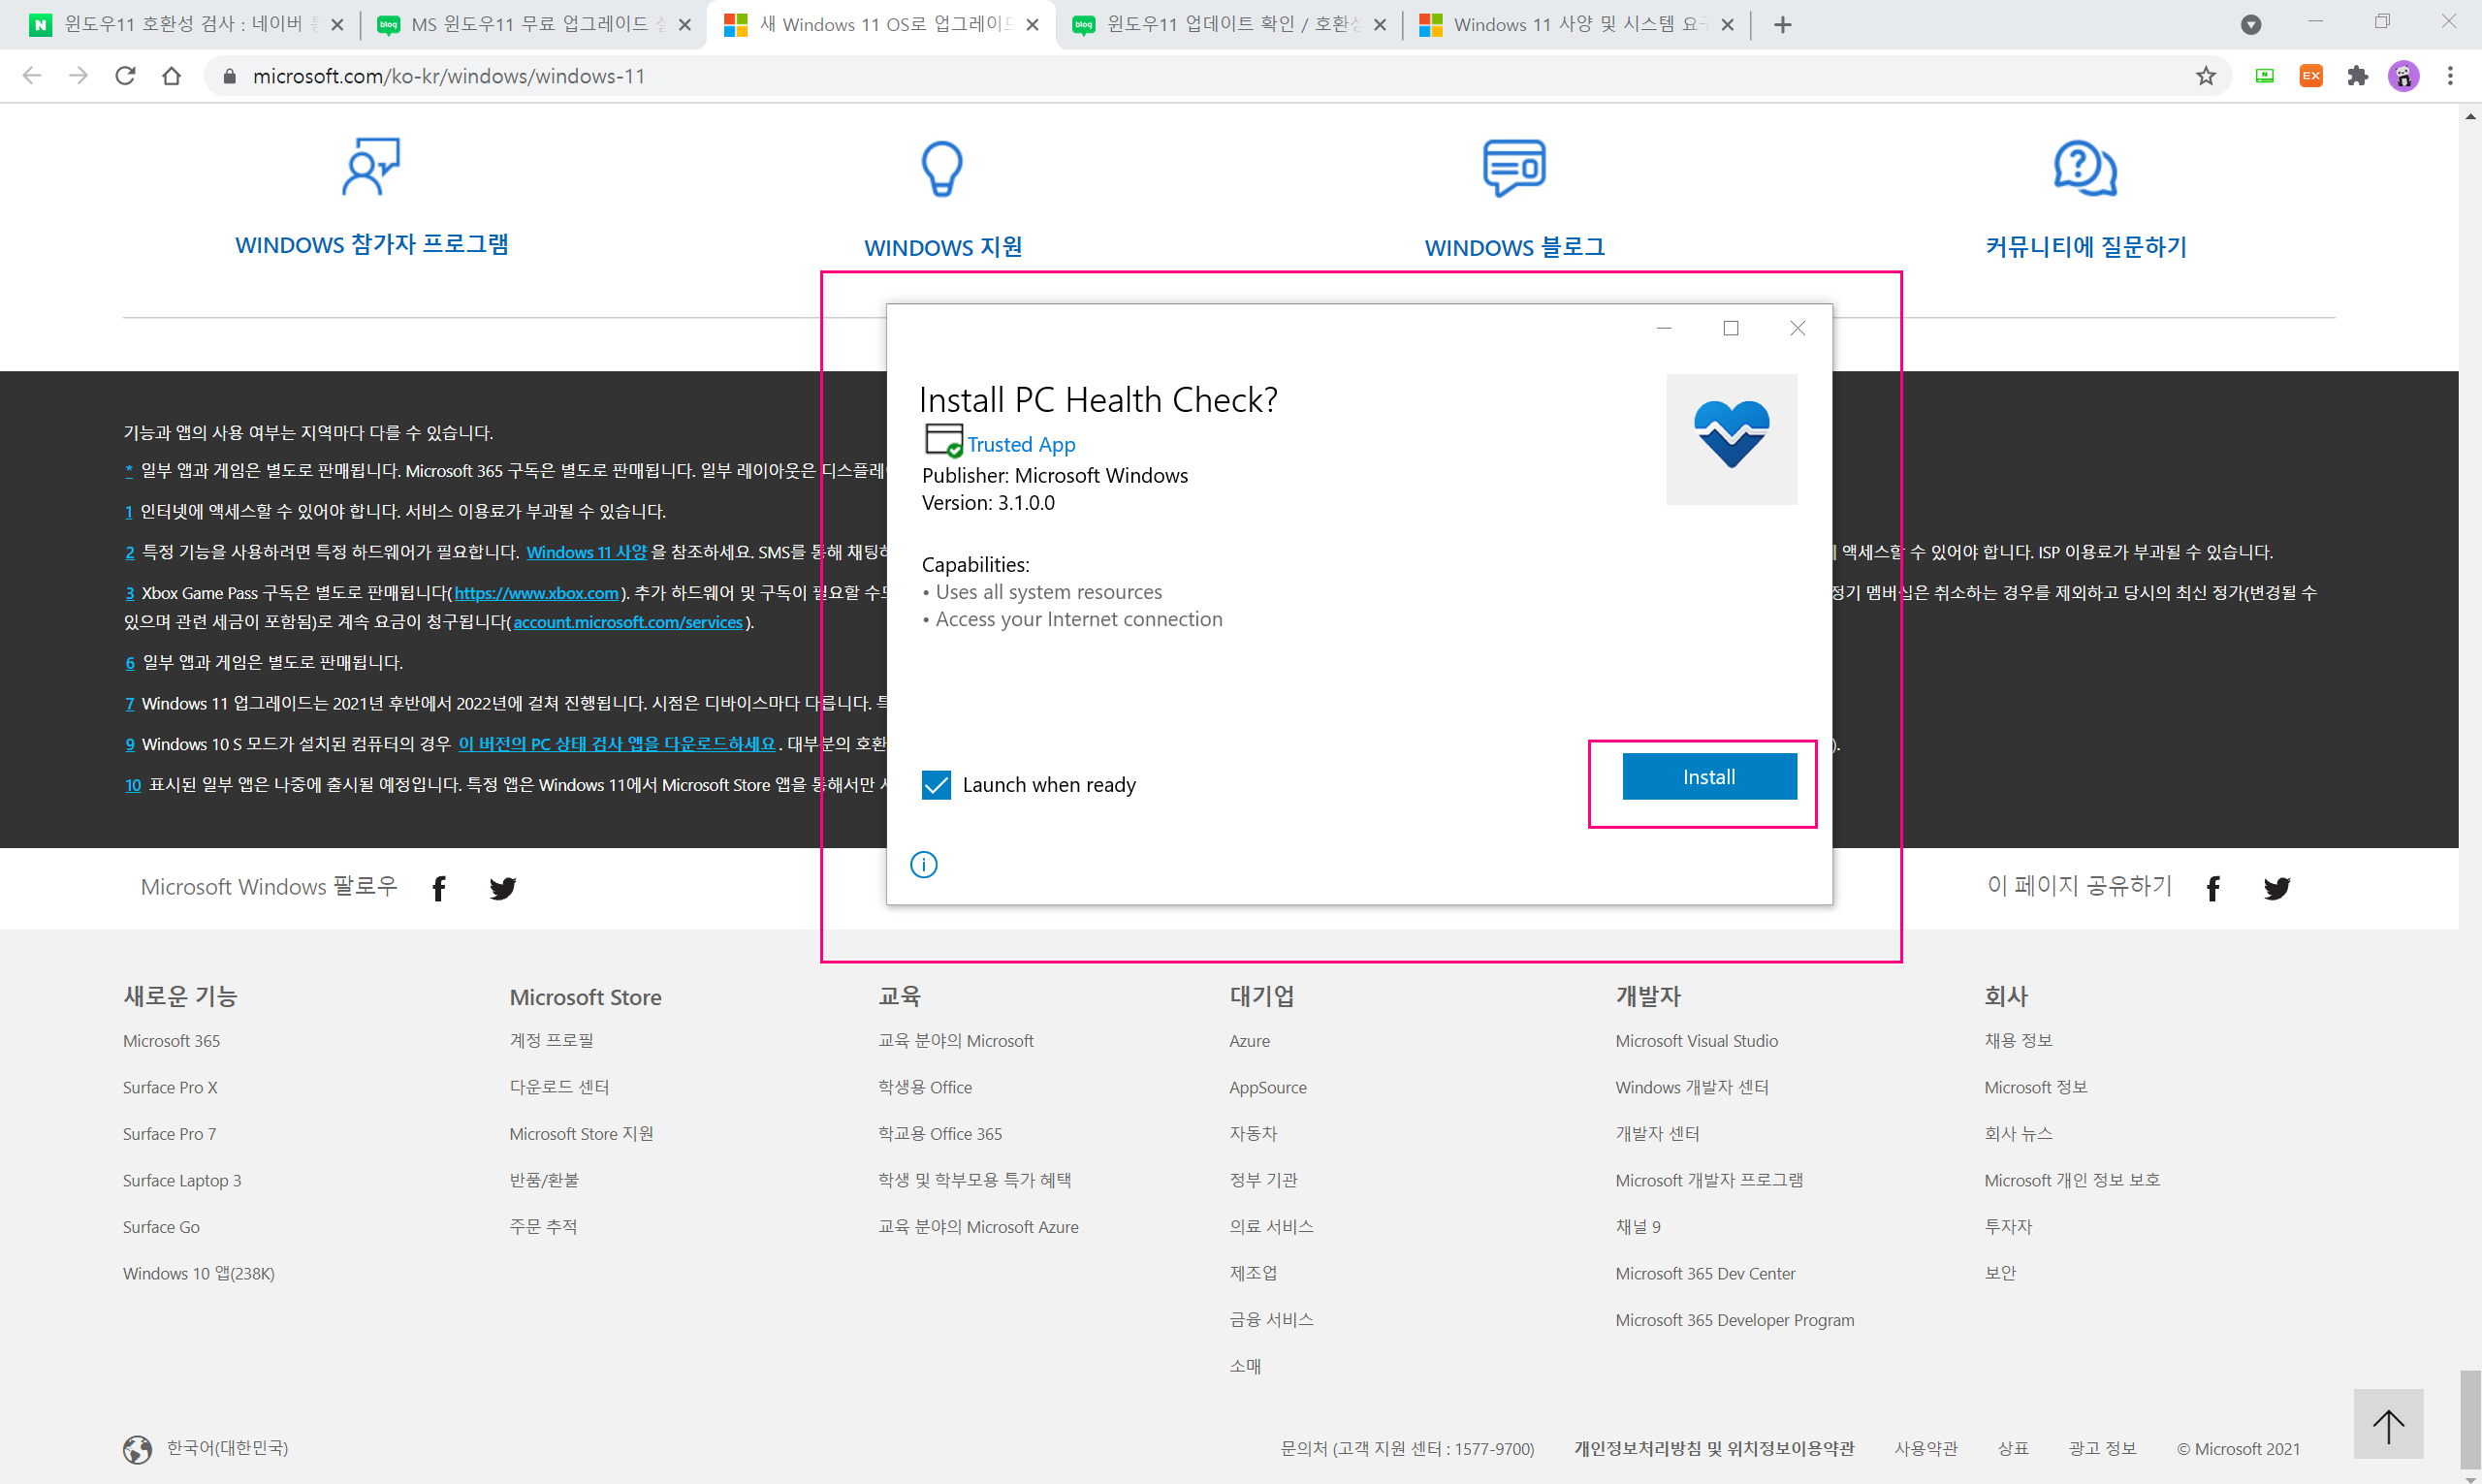This screenshot has width=2482, height=1484.
Task: Open the info icon in install dialog
Action: pyautogui.click(x=924, y=864)
